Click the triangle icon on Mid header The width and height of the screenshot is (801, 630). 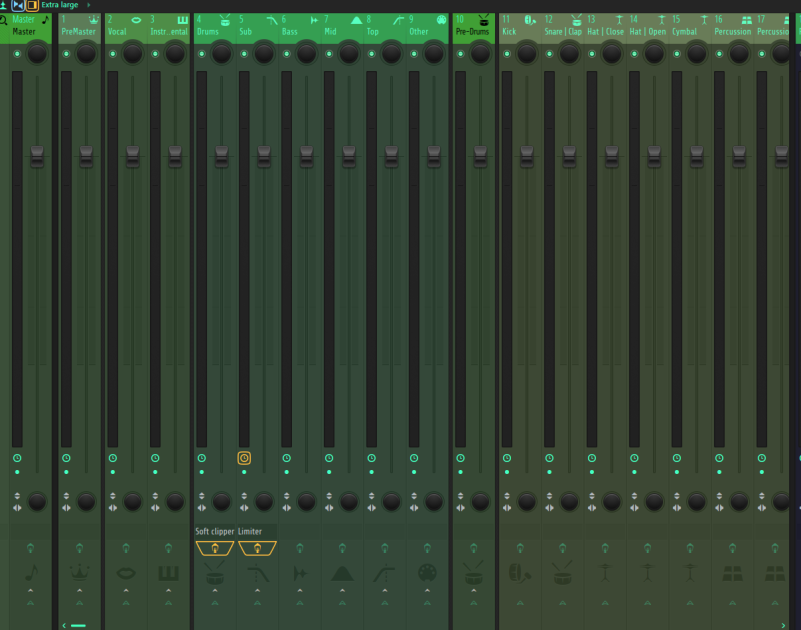[x=357, y=20]
